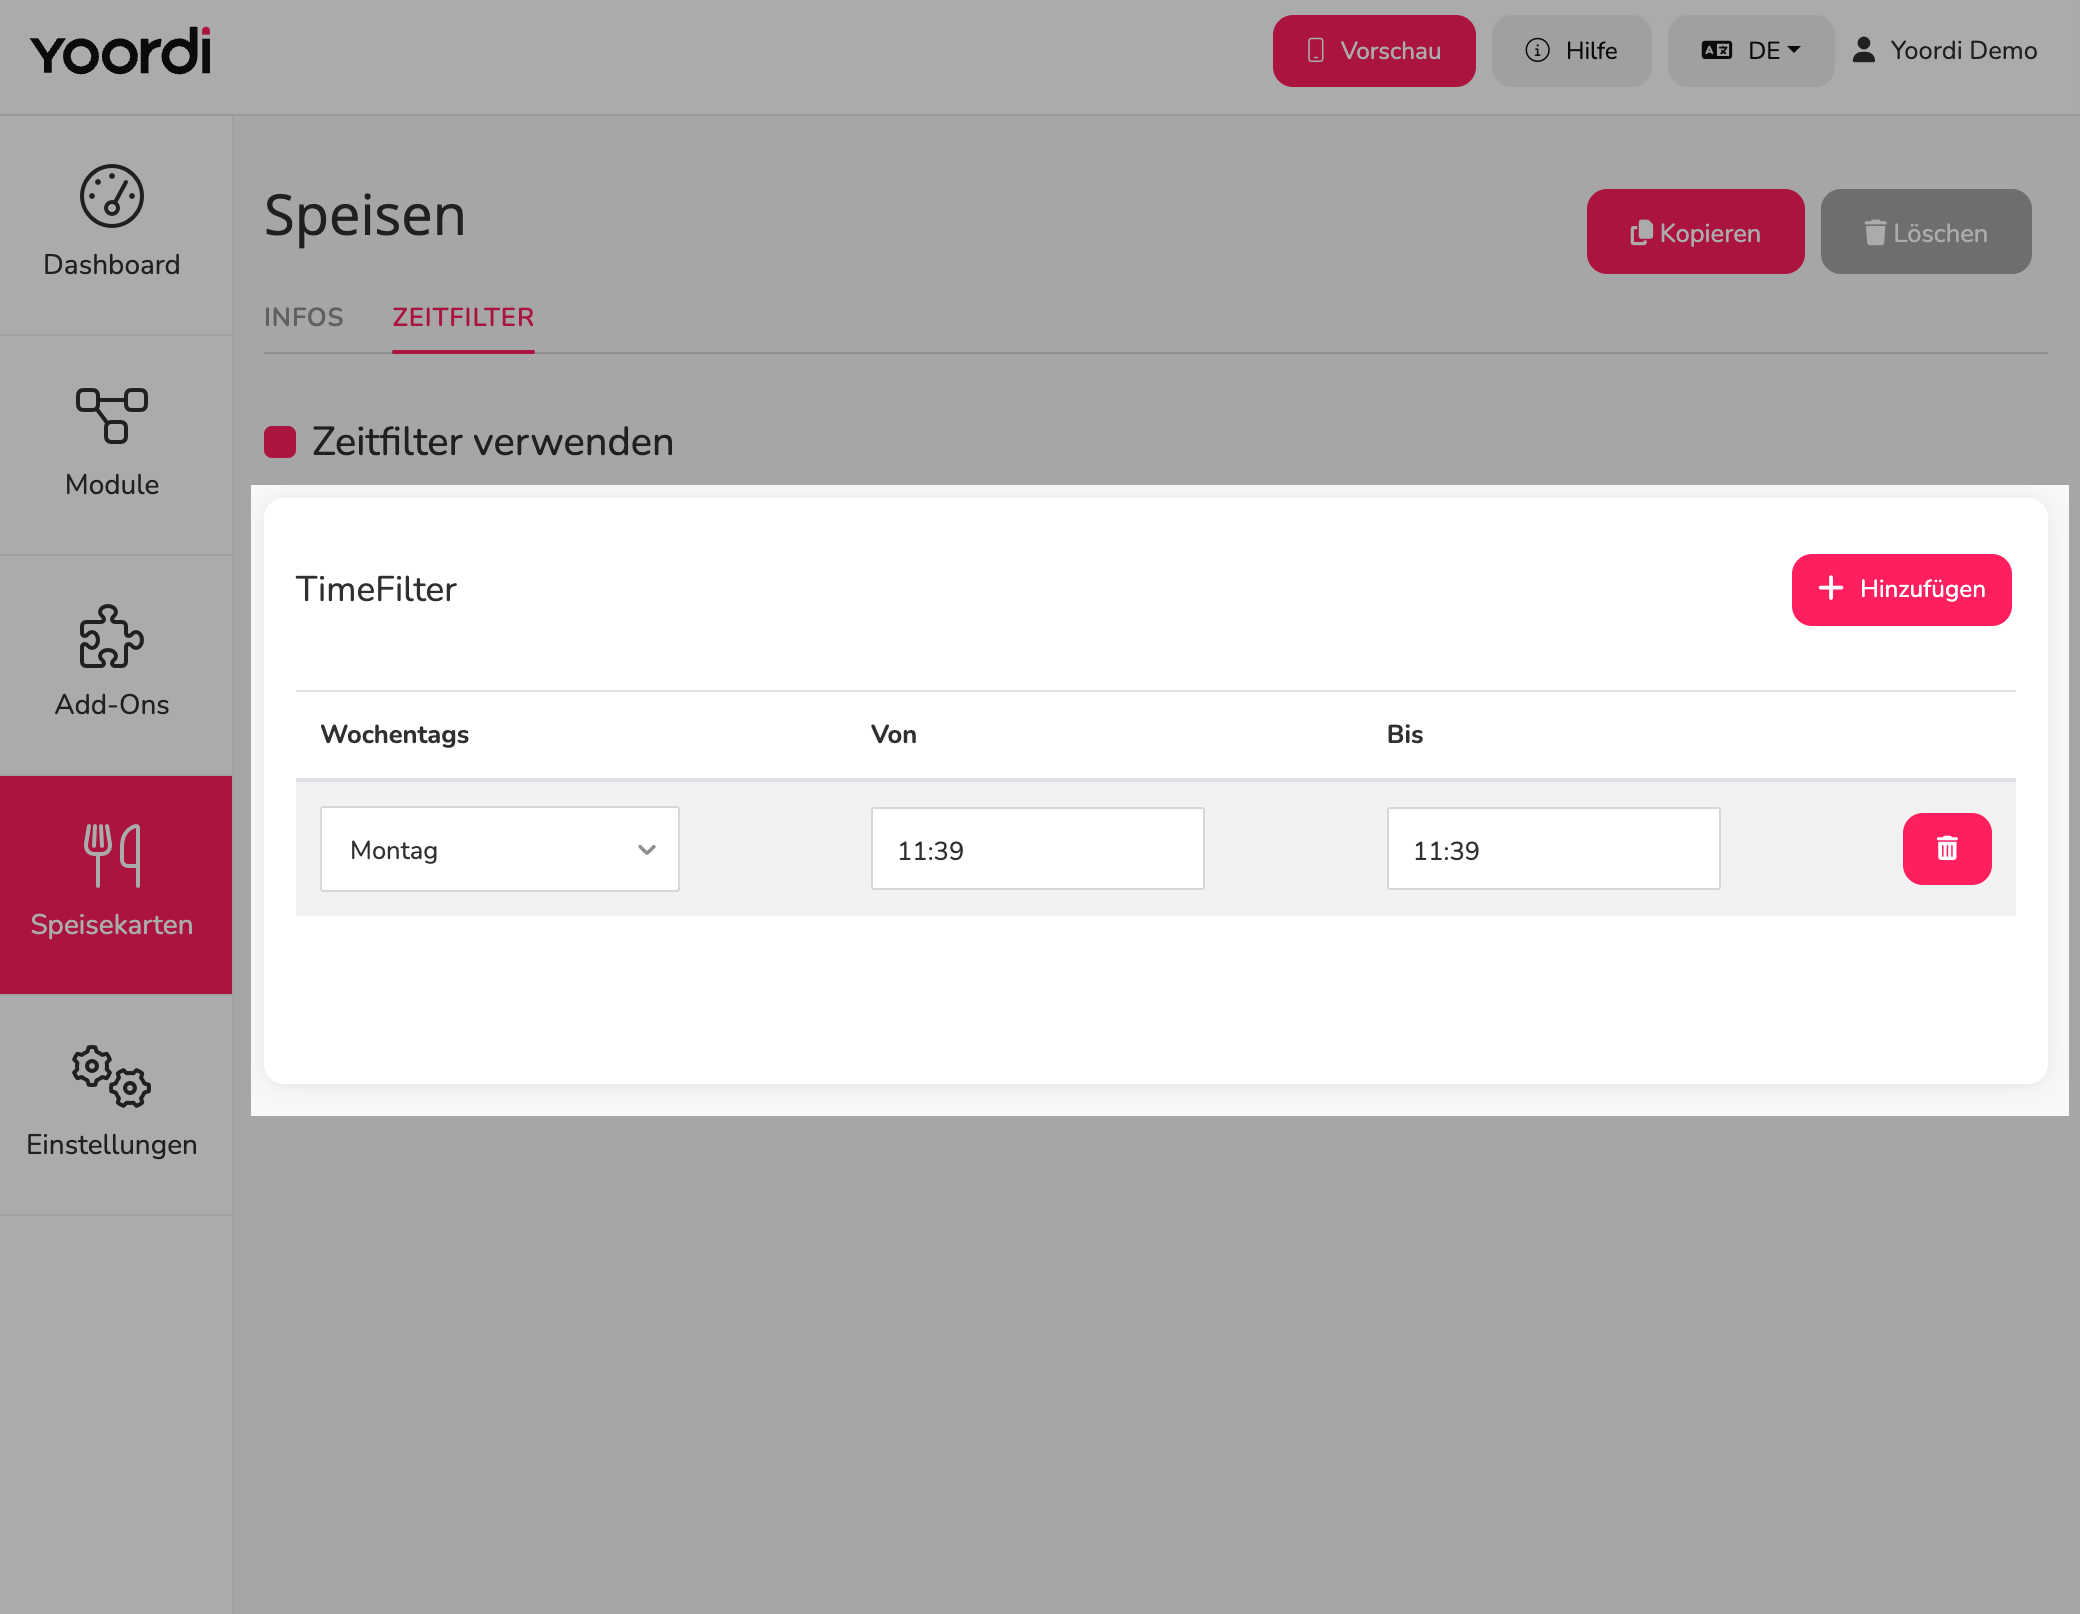This screenshot has height=1614, width=2080.
Task: Select the Speisekarten fork and knife icon
Action: (x=112, y=855)
